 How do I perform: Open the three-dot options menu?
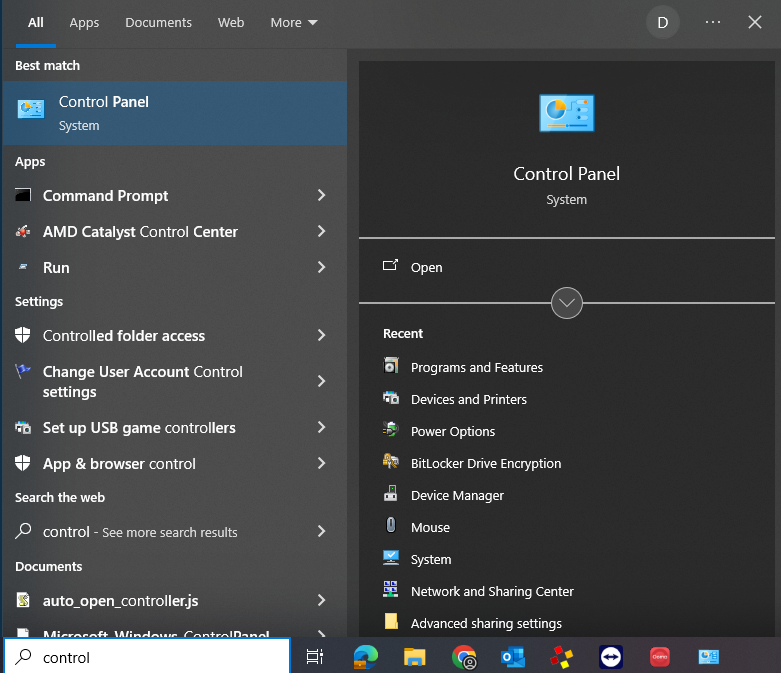(x=713, y=22)
